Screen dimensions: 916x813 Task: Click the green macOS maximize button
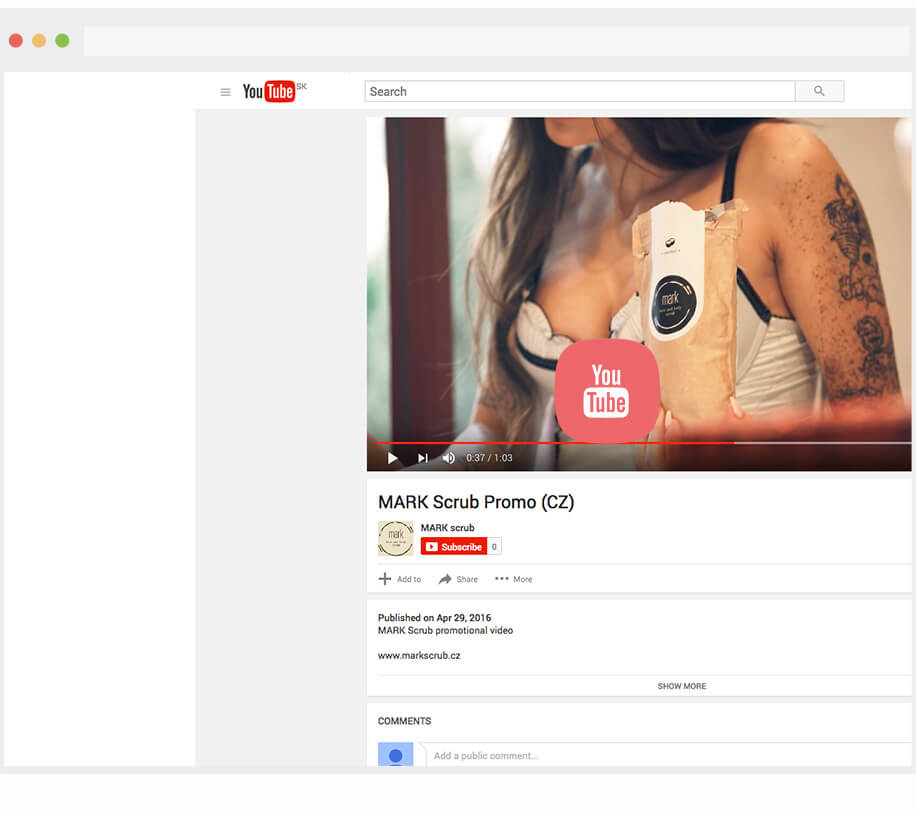(x=62, y=41)
